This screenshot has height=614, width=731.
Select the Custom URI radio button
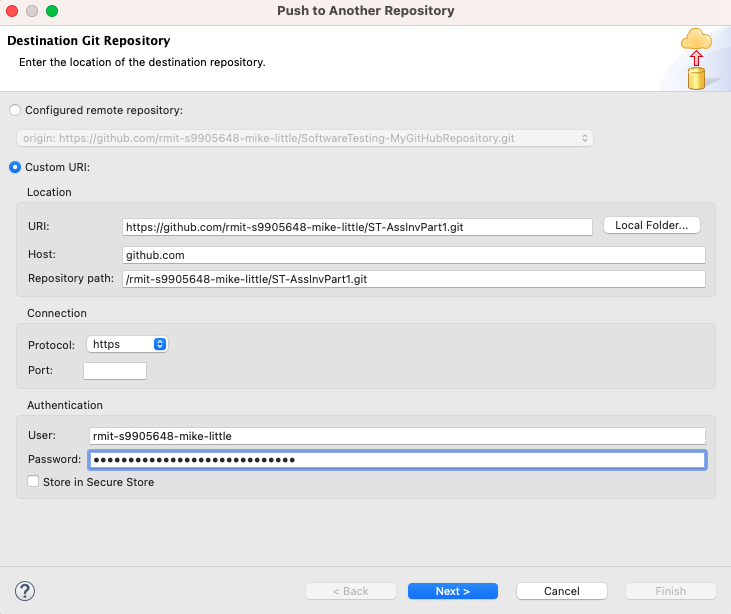[x=15, y=167]
